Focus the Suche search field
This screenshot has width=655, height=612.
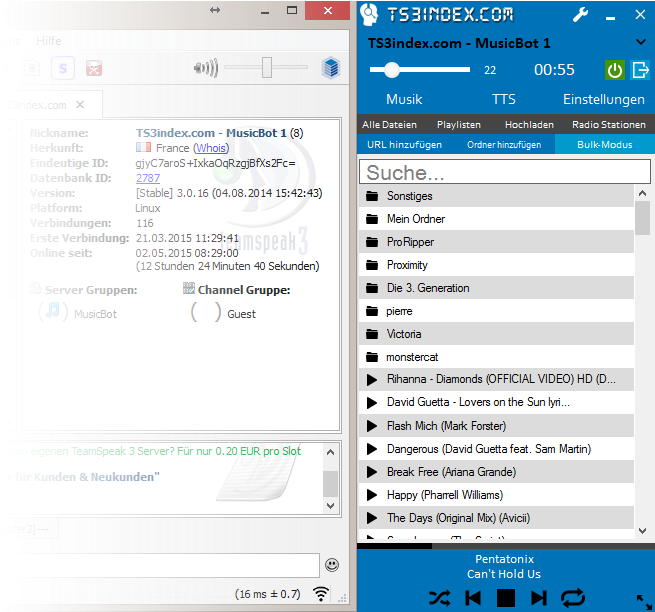[x=505, y=172]
